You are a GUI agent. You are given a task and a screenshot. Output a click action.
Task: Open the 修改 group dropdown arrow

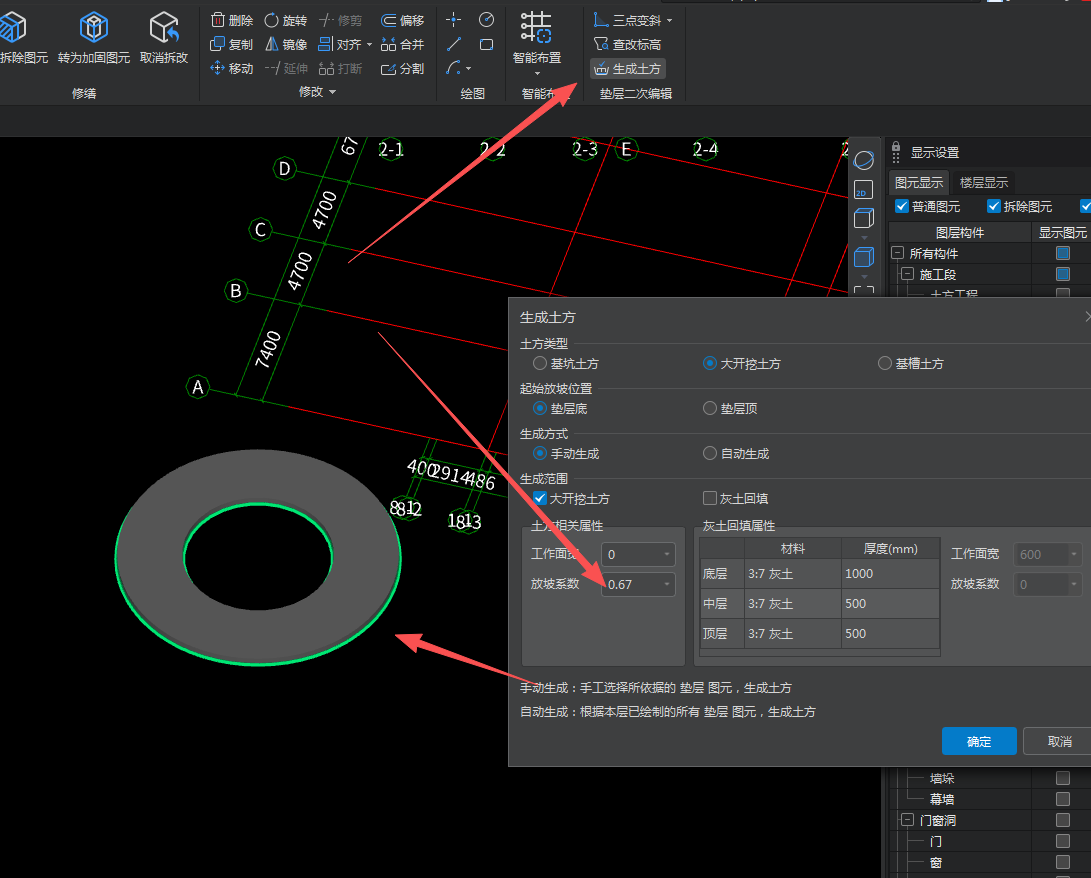333,92
